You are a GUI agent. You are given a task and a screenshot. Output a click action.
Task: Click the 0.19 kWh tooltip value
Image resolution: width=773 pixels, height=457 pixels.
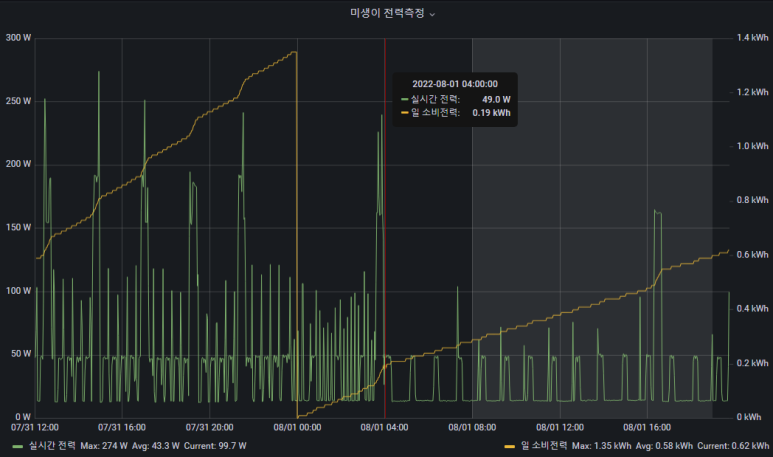tap(492, 113)
